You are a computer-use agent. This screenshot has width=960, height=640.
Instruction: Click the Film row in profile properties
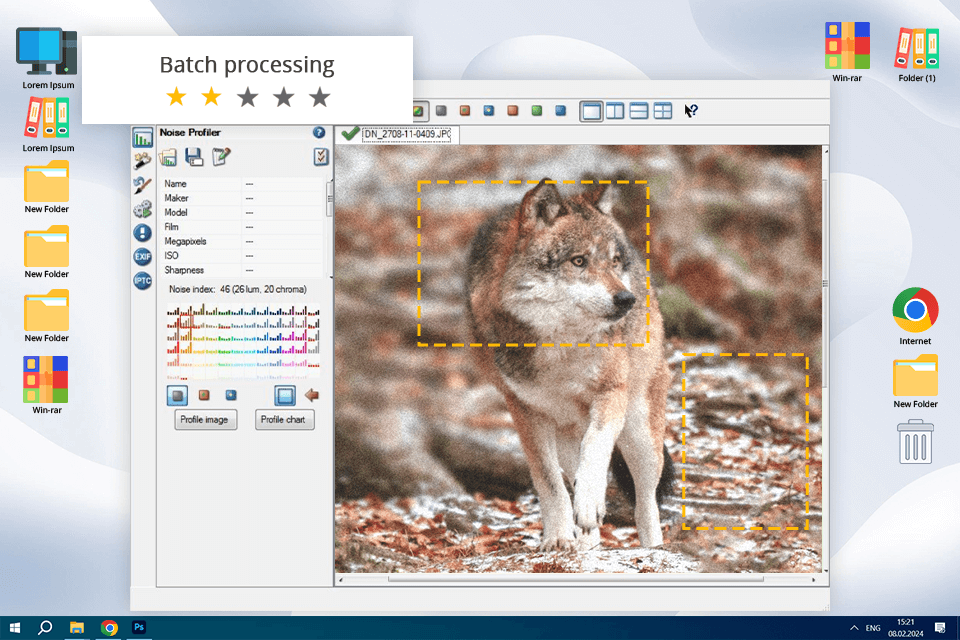click(242, 227)
